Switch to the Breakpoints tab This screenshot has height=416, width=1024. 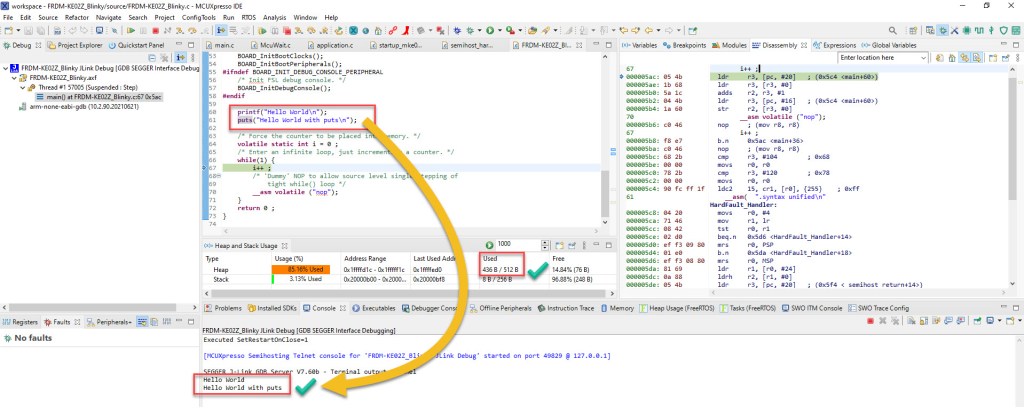tap(690, 45)
